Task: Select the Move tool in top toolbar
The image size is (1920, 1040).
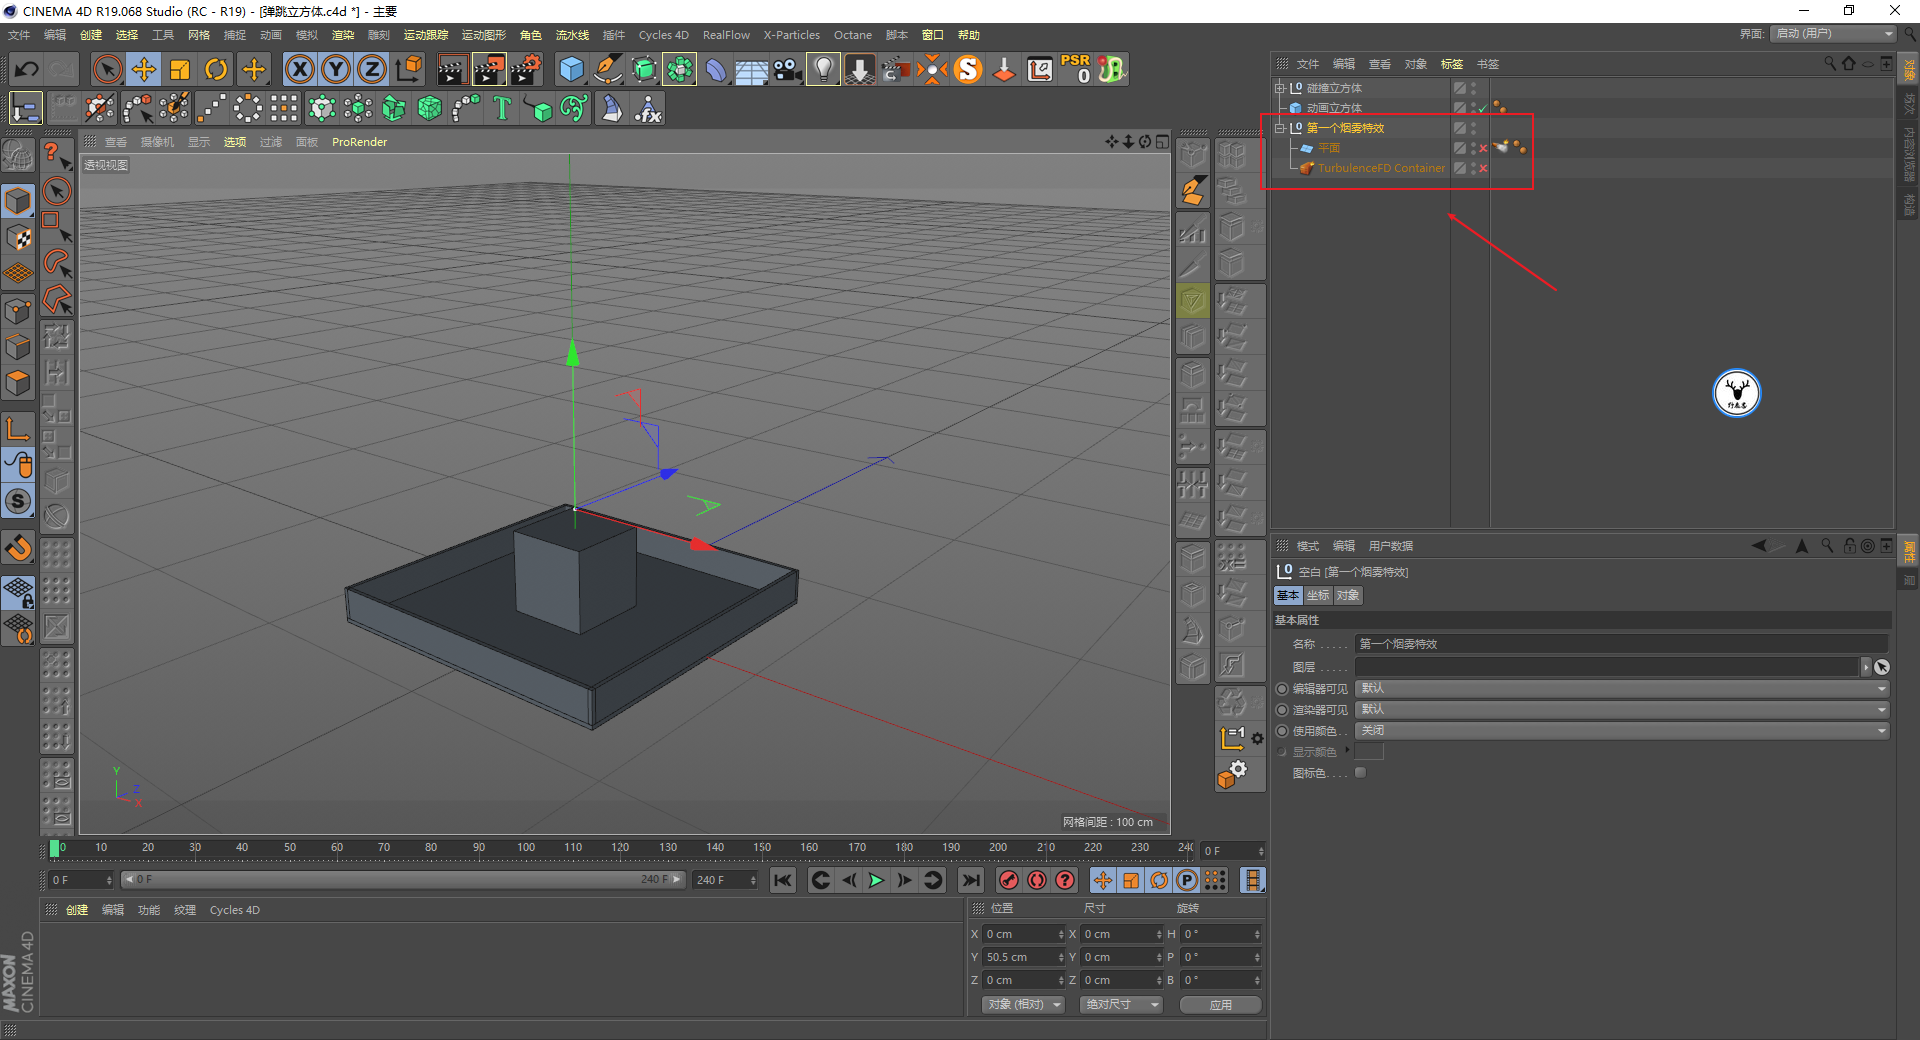Action: point(144,69)
